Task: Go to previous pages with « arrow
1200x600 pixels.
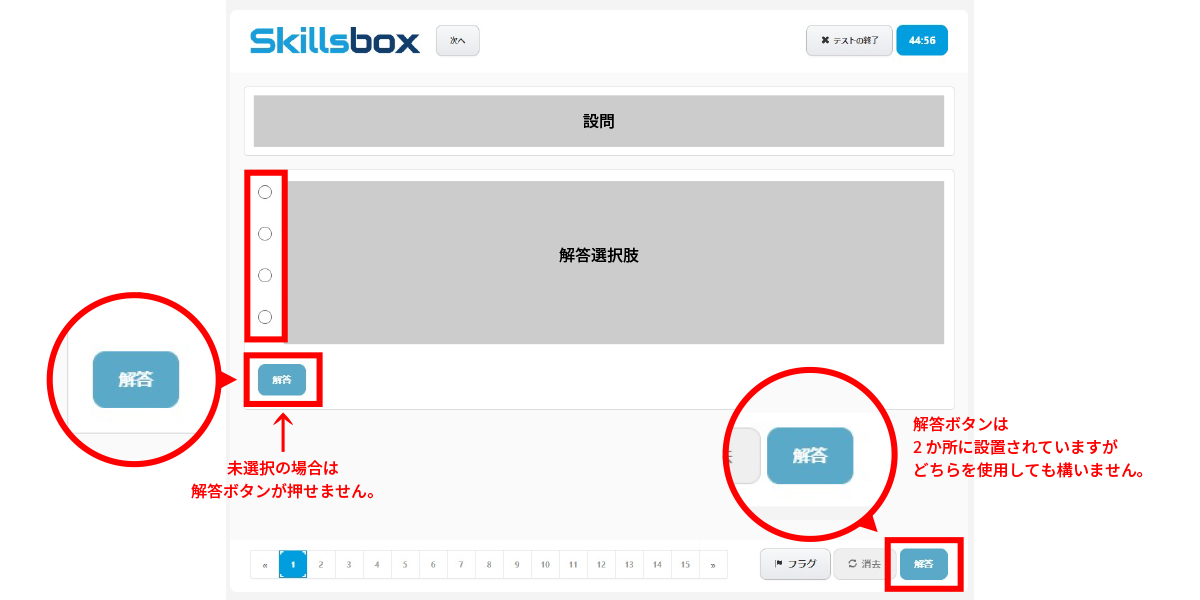Action: [265, 564]
